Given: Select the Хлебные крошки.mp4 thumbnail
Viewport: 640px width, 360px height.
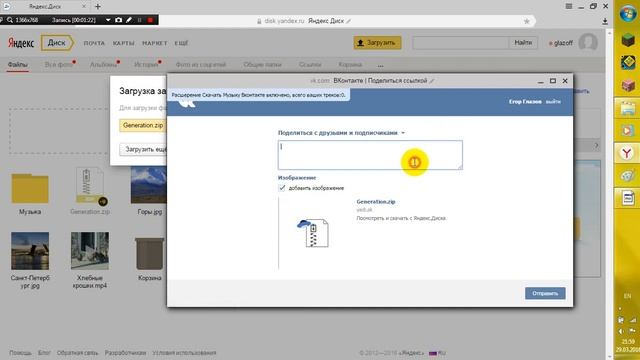Looking at the screenshot, I should click(90, 251).
